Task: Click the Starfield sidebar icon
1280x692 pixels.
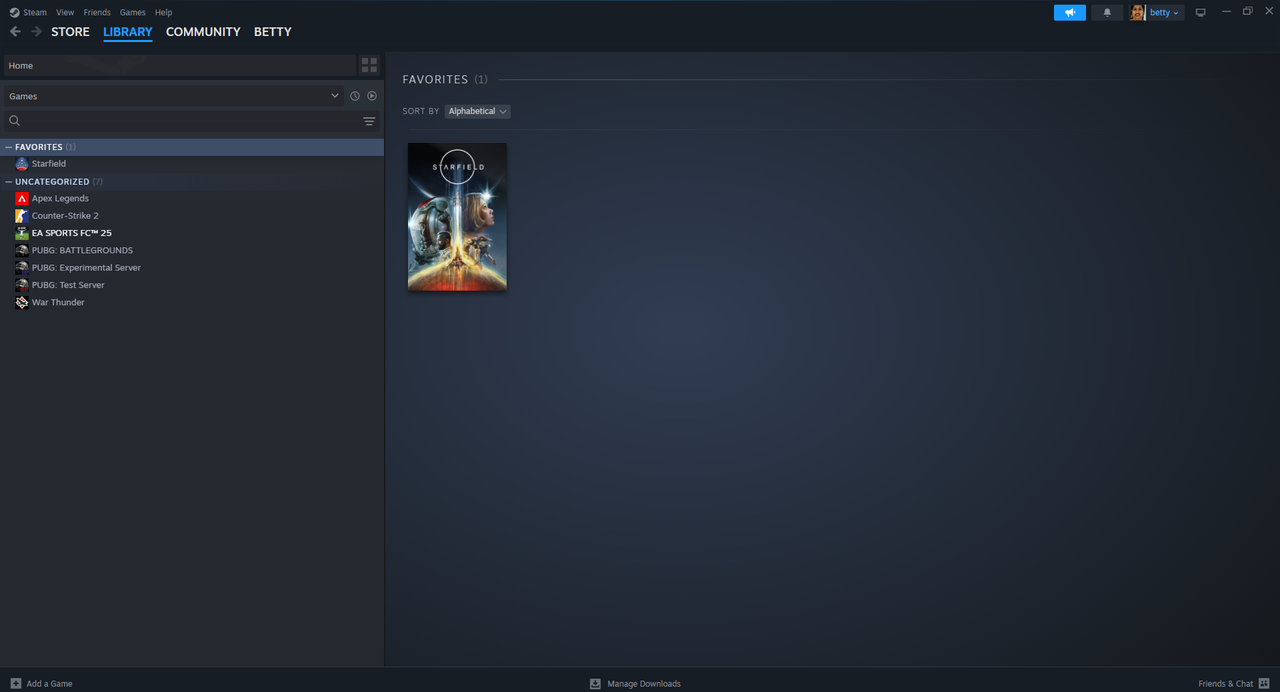Action: click(x=22, y=164)
